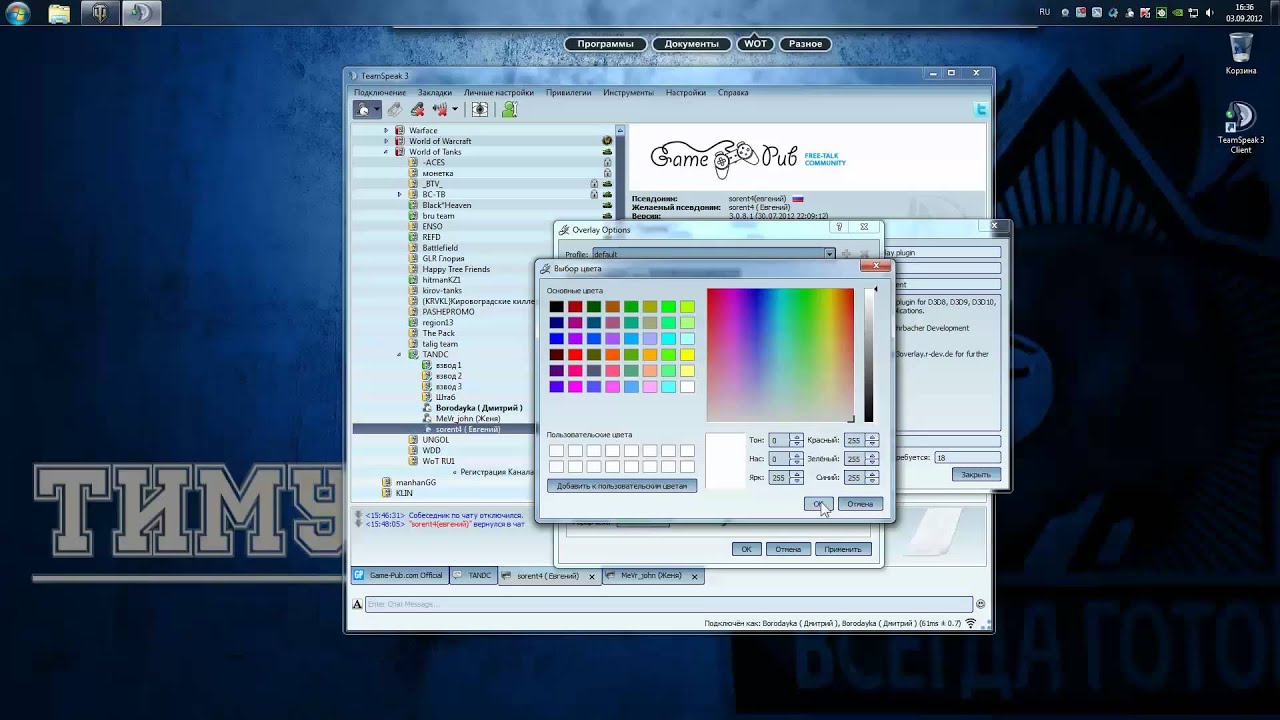Pick a color in the spectrum field

[780, 355]
